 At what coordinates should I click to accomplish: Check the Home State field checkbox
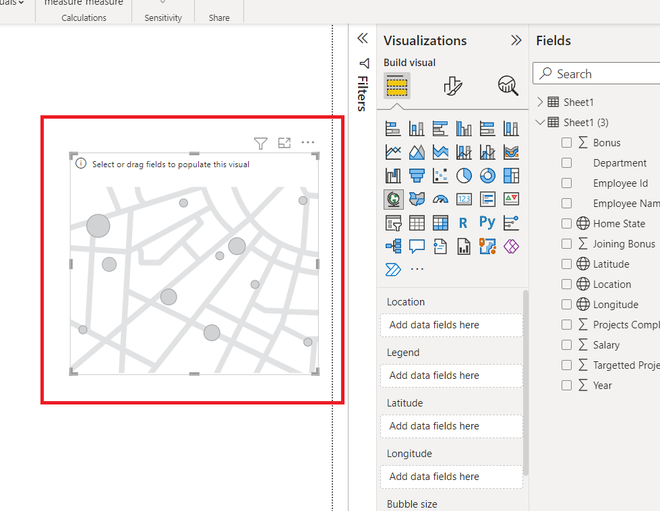[567, 224]
